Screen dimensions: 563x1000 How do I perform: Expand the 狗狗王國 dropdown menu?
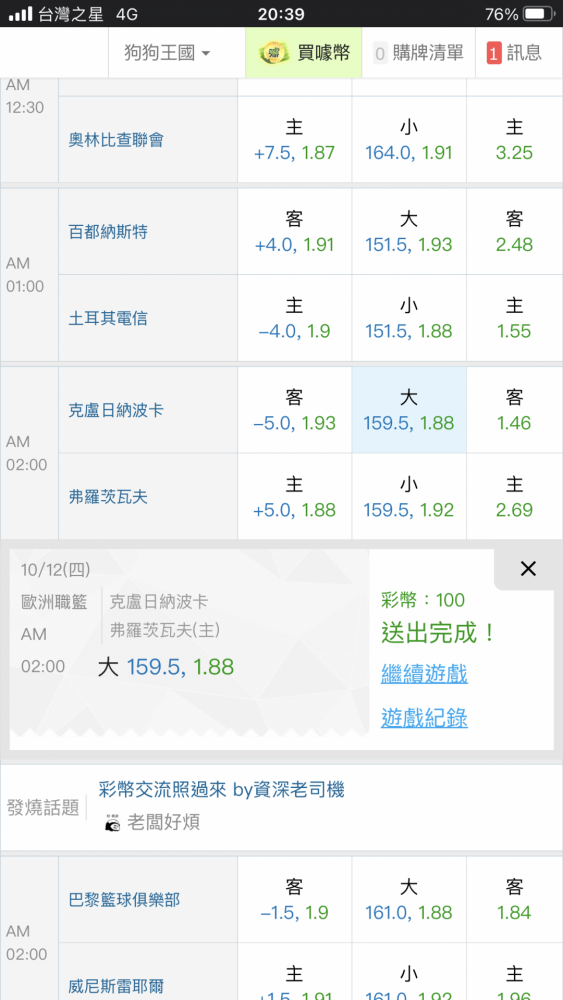click(x=167, y=54)
